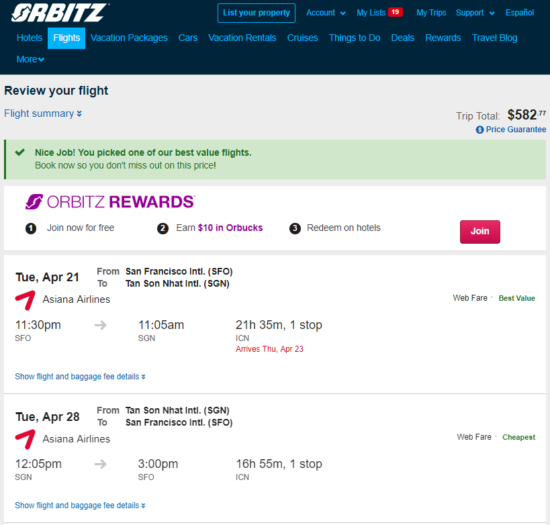Click the green checkmark in the best value banner
Viewport: 550px width, 525px height.
click(x=20, y=152)
